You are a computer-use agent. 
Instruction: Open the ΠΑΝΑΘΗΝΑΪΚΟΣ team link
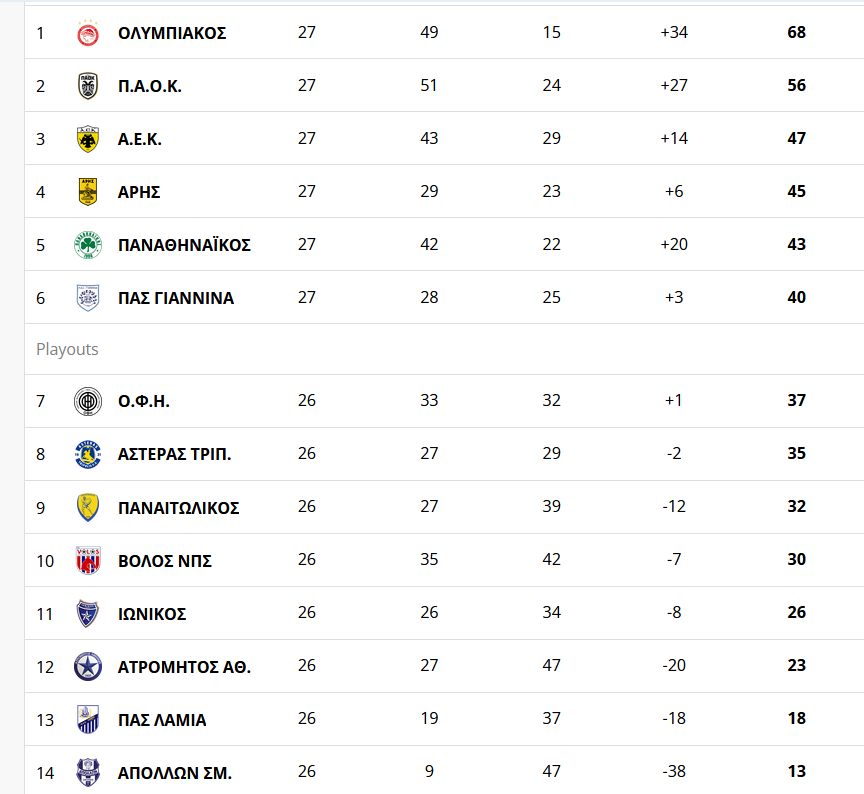(184, 245)
